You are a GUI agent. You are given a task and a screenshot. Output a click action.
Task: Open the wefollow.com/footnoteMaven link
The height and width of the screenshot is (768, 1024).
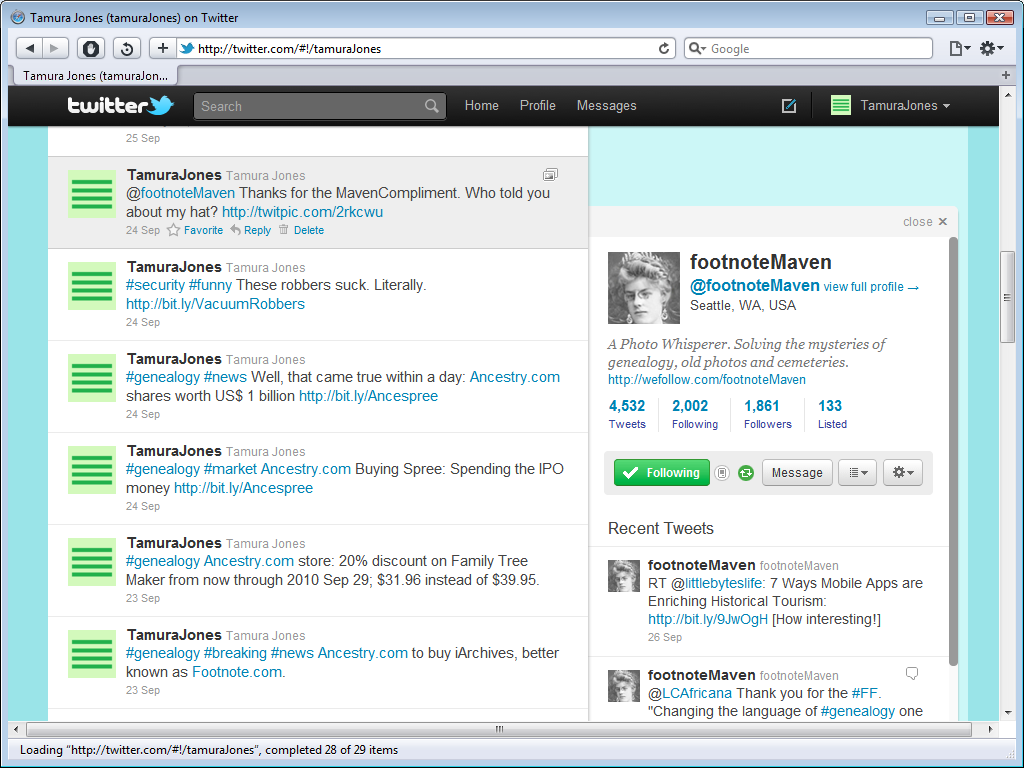tap(707, 379)
